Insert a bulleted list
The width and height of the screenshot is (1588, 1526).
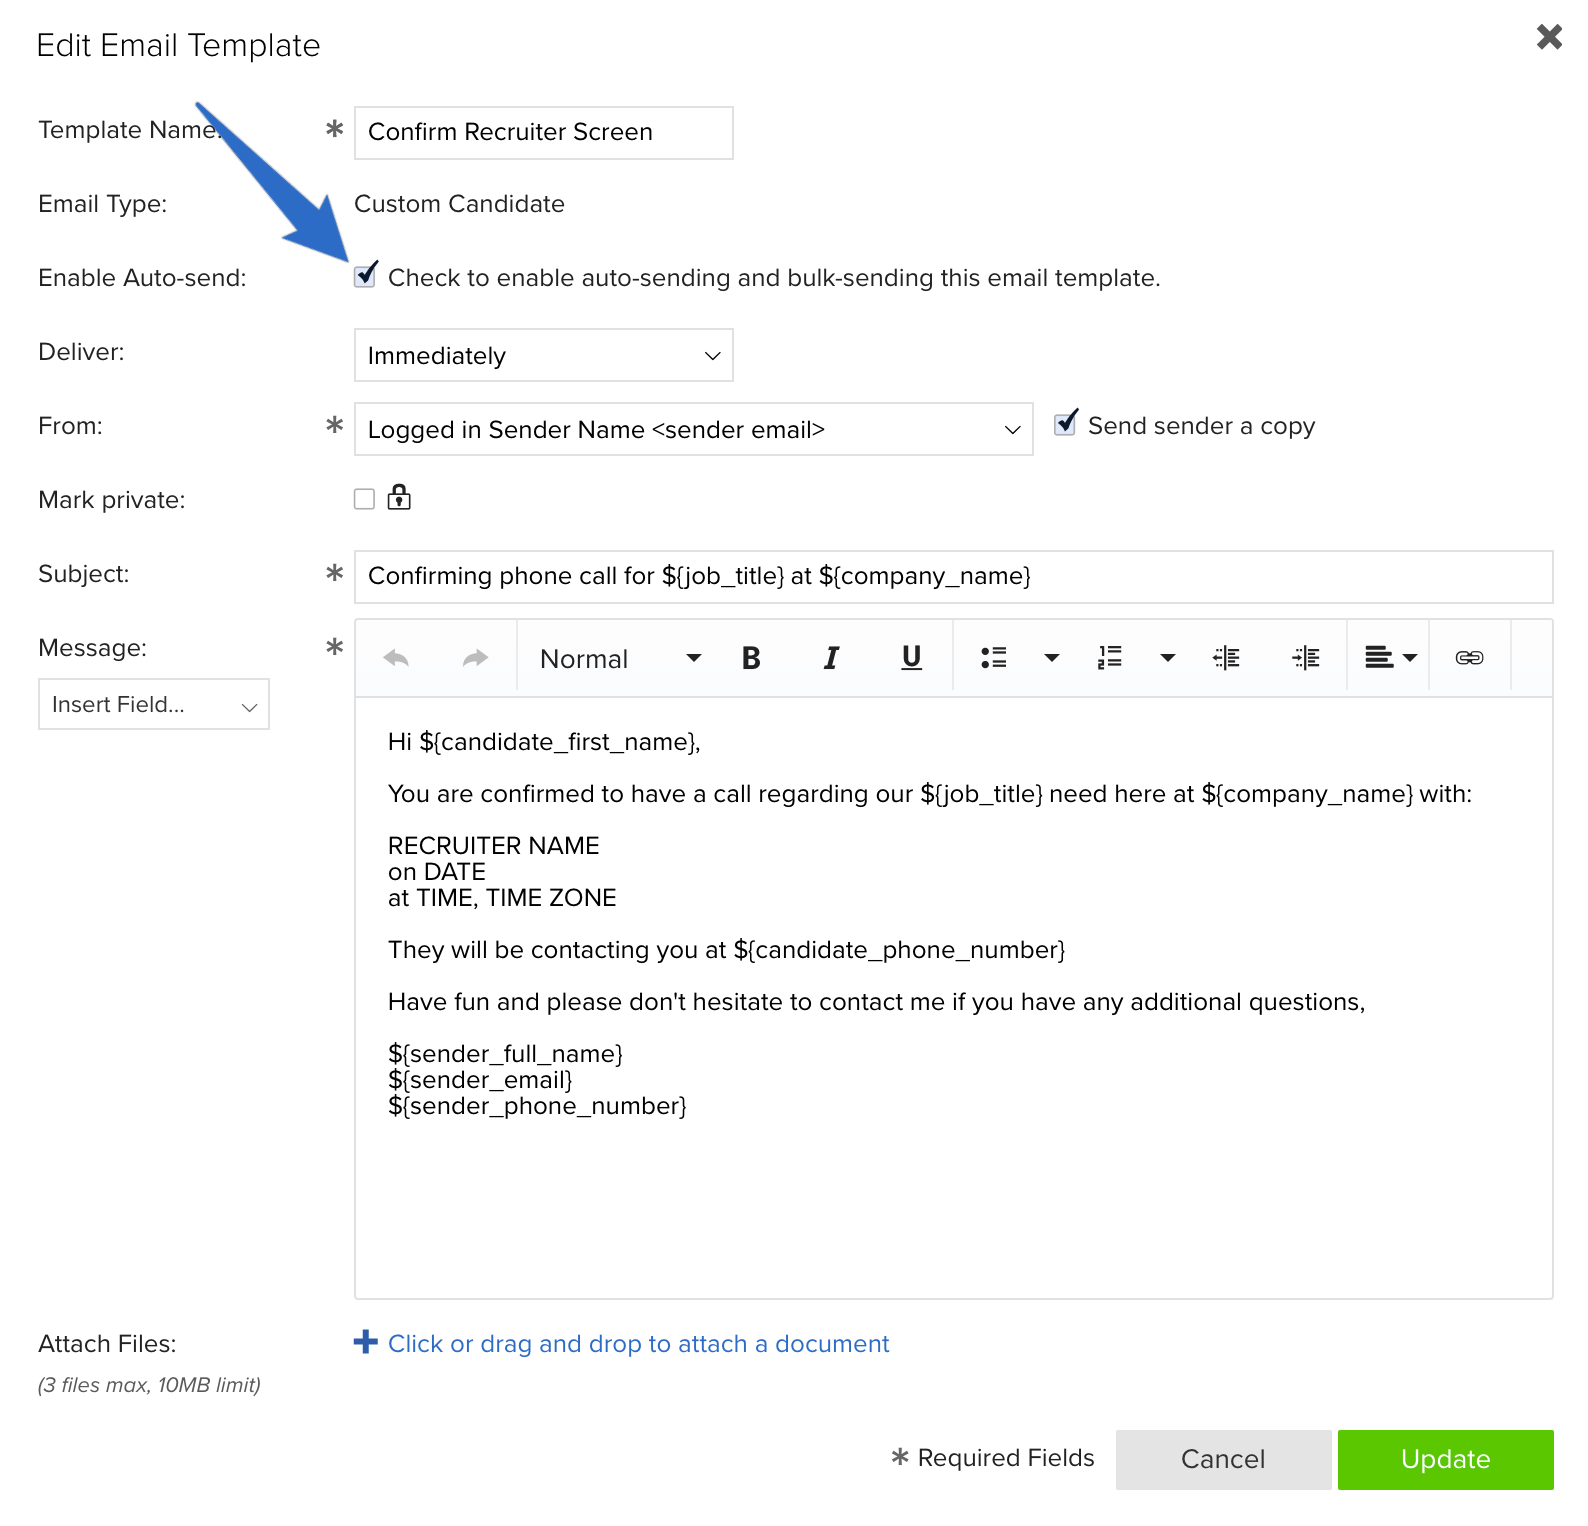994,658
